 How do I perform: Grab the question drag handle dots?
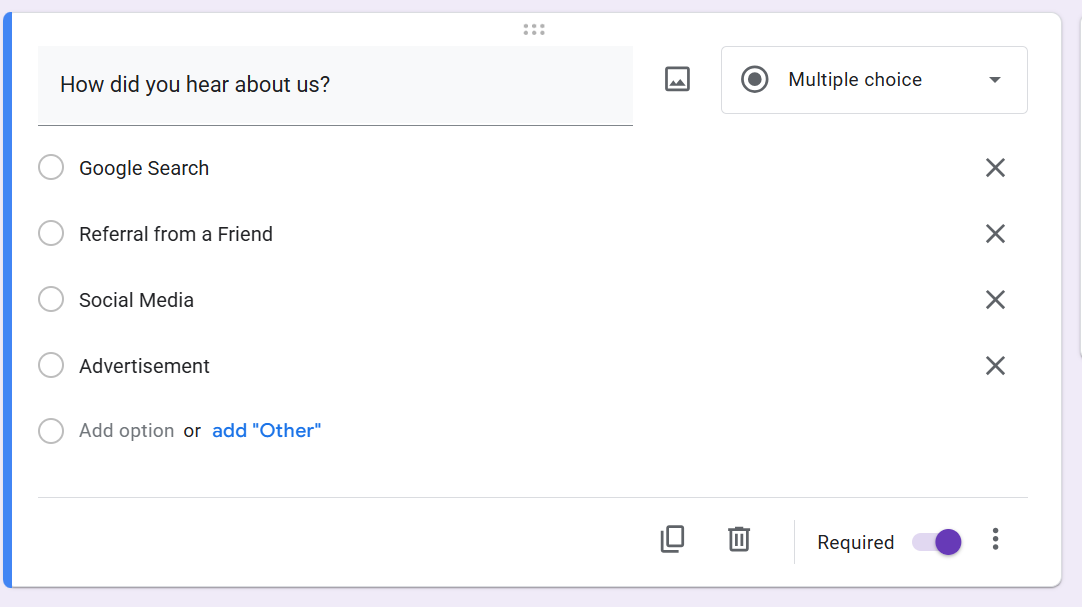tap(533, 29)
